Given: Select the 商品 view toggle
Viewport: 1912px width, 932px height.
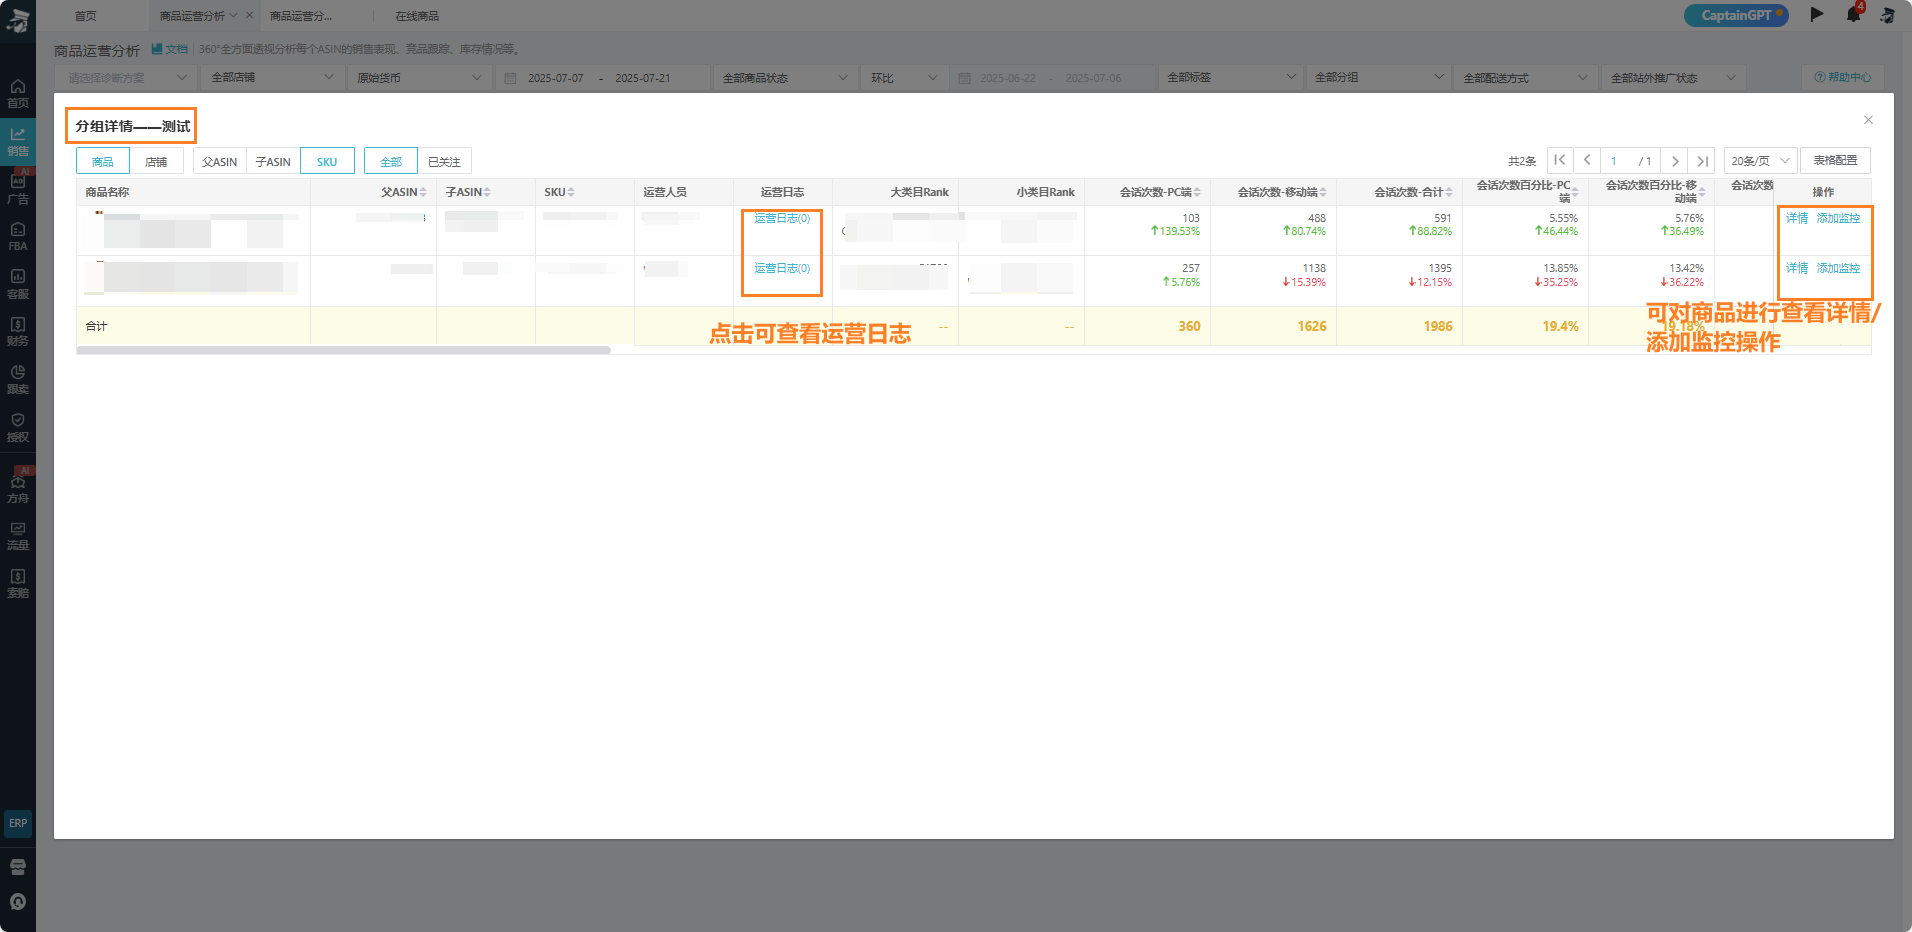Looking at the screenshot, I should tap(103, 161).
